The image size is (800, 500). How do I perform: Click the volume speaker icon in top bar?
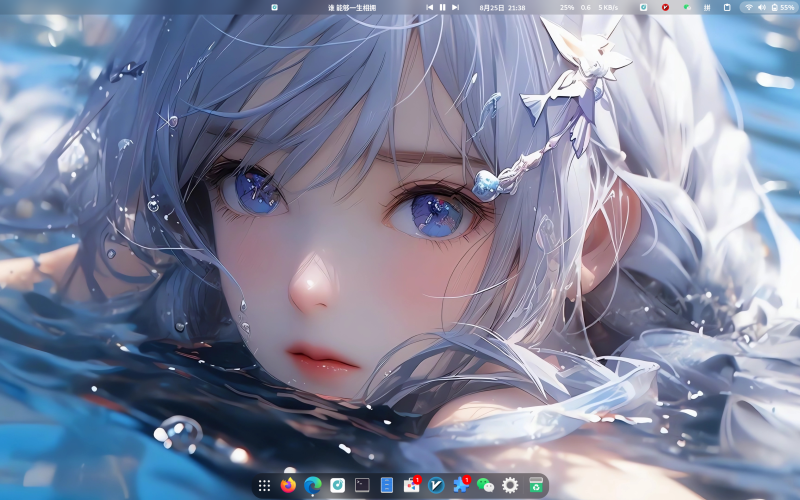[x=761, y=7]
